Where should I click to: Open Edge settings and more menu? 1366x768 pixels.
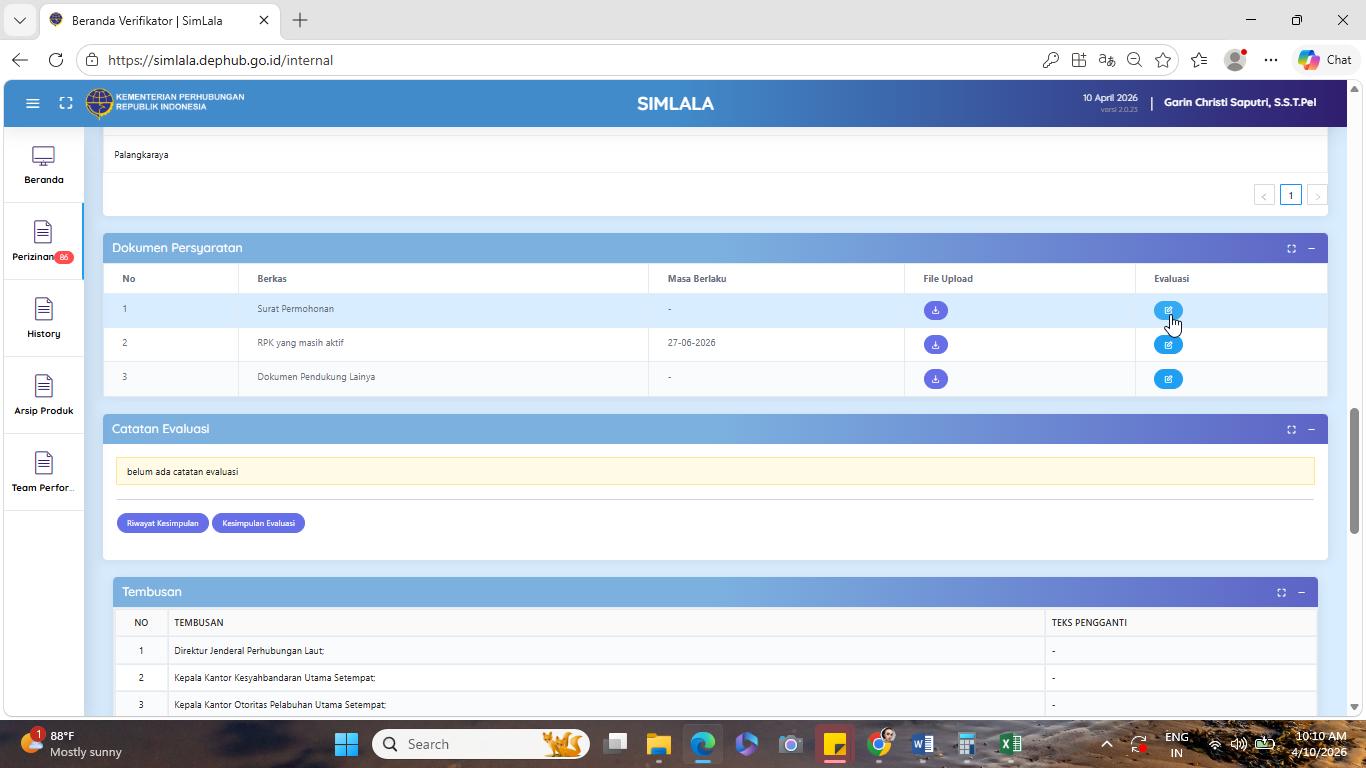(x=1271, y=60)
